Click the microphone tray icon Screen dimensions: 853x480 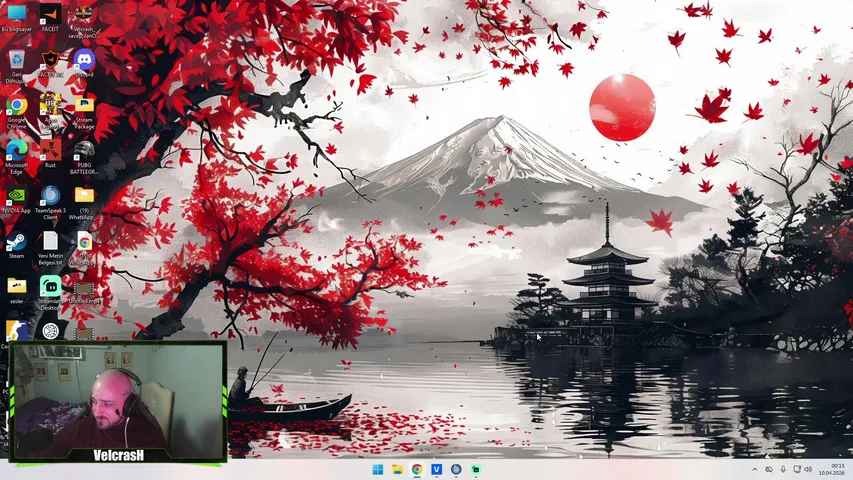pyautogui.click(x=783, y=469)
